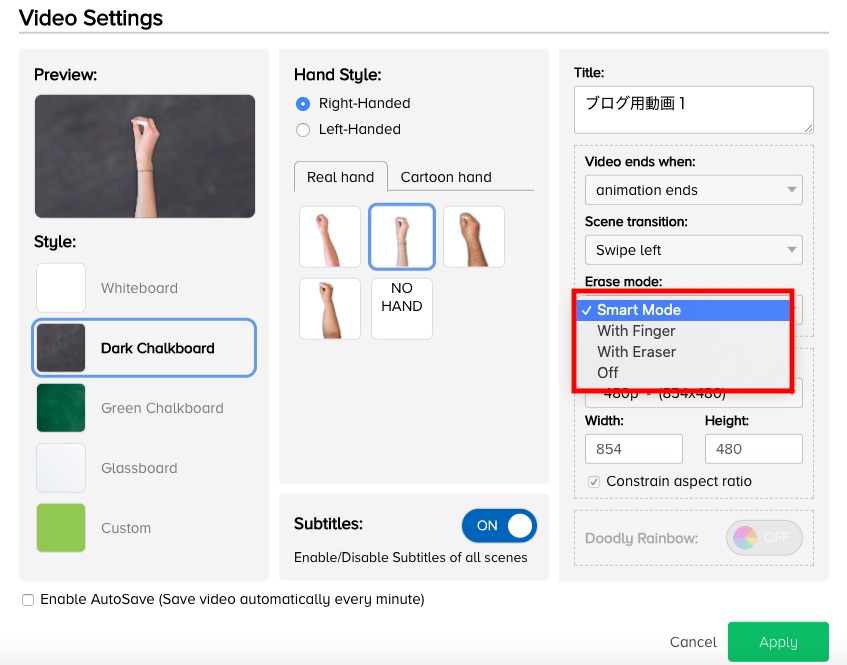
Task: Click the Width input field
Action: click(634, 448)
